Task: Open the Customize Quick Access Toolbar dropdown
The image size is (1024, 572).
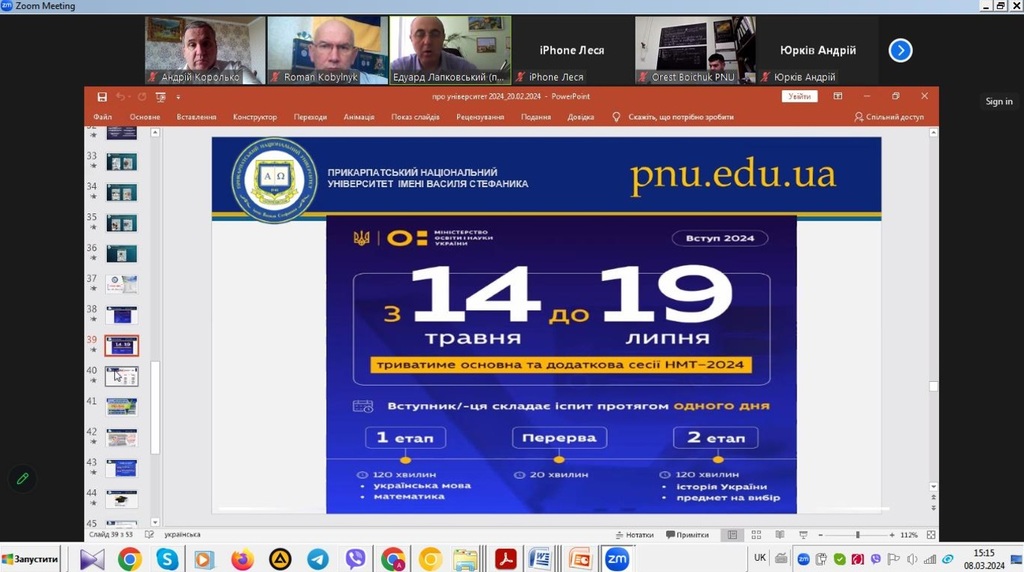Action: click(x=178, y=97)
